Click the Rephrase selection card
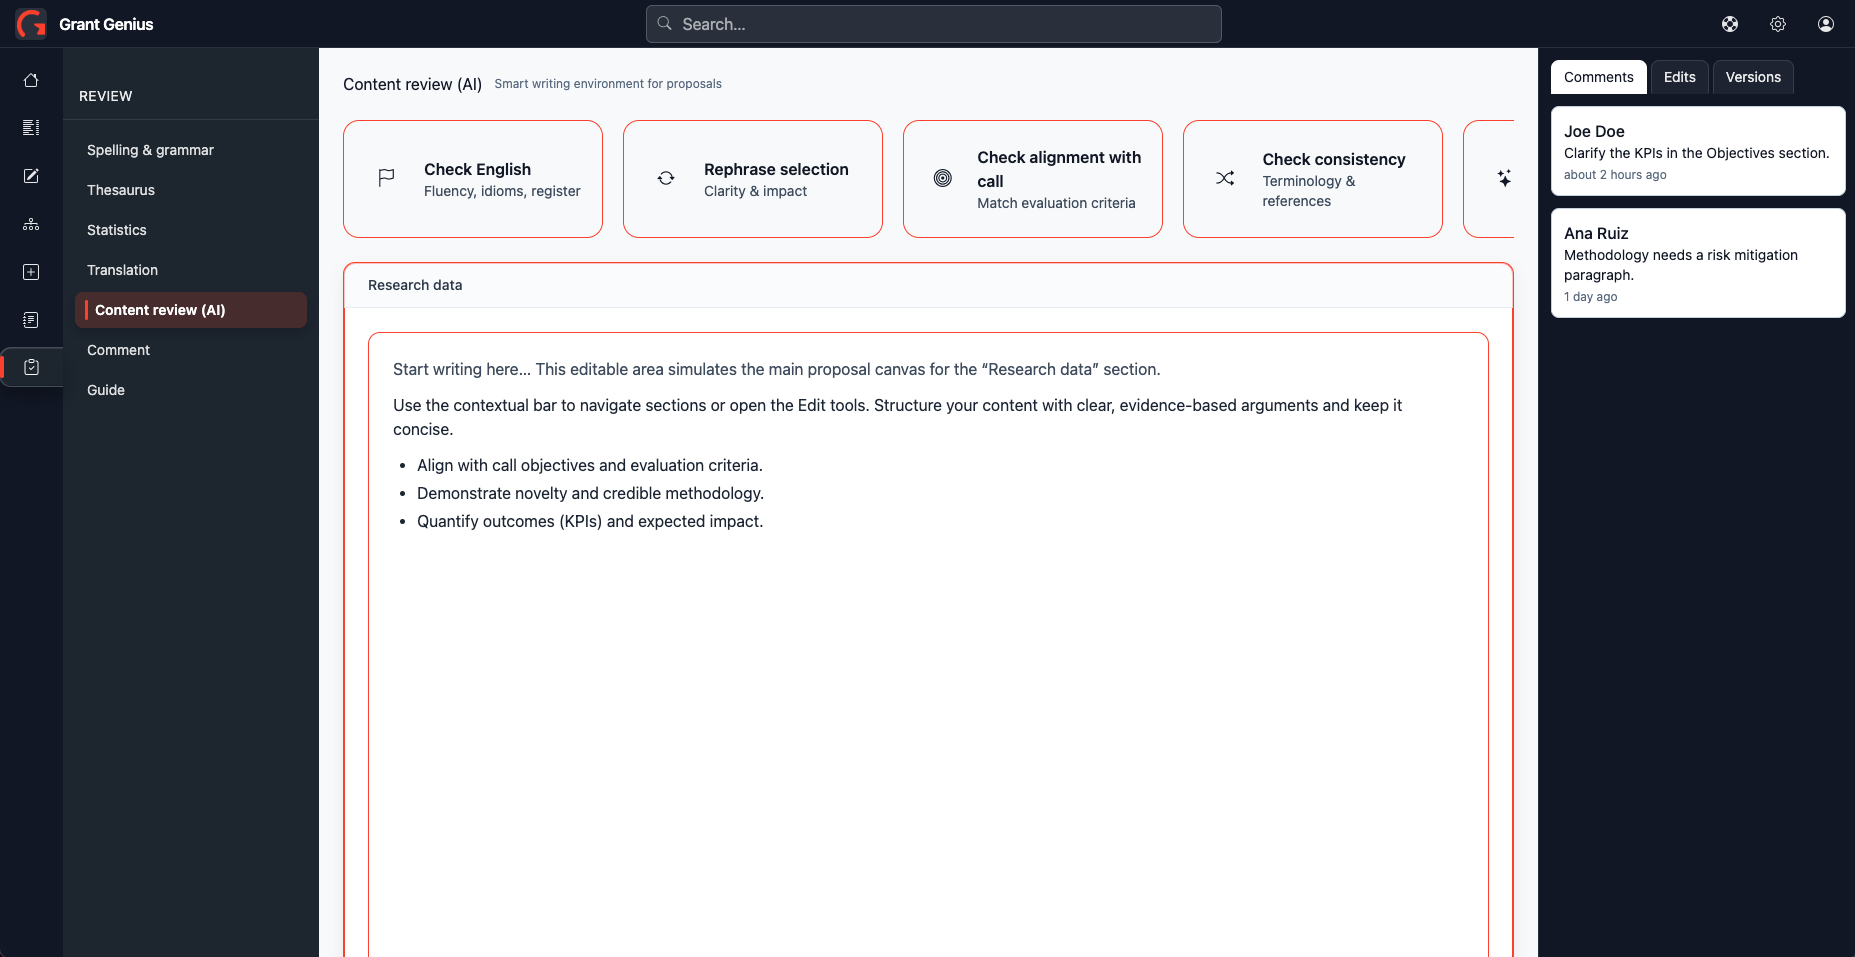The height and width of the screenshot is (957, 1855). click(x=753, y=179)
